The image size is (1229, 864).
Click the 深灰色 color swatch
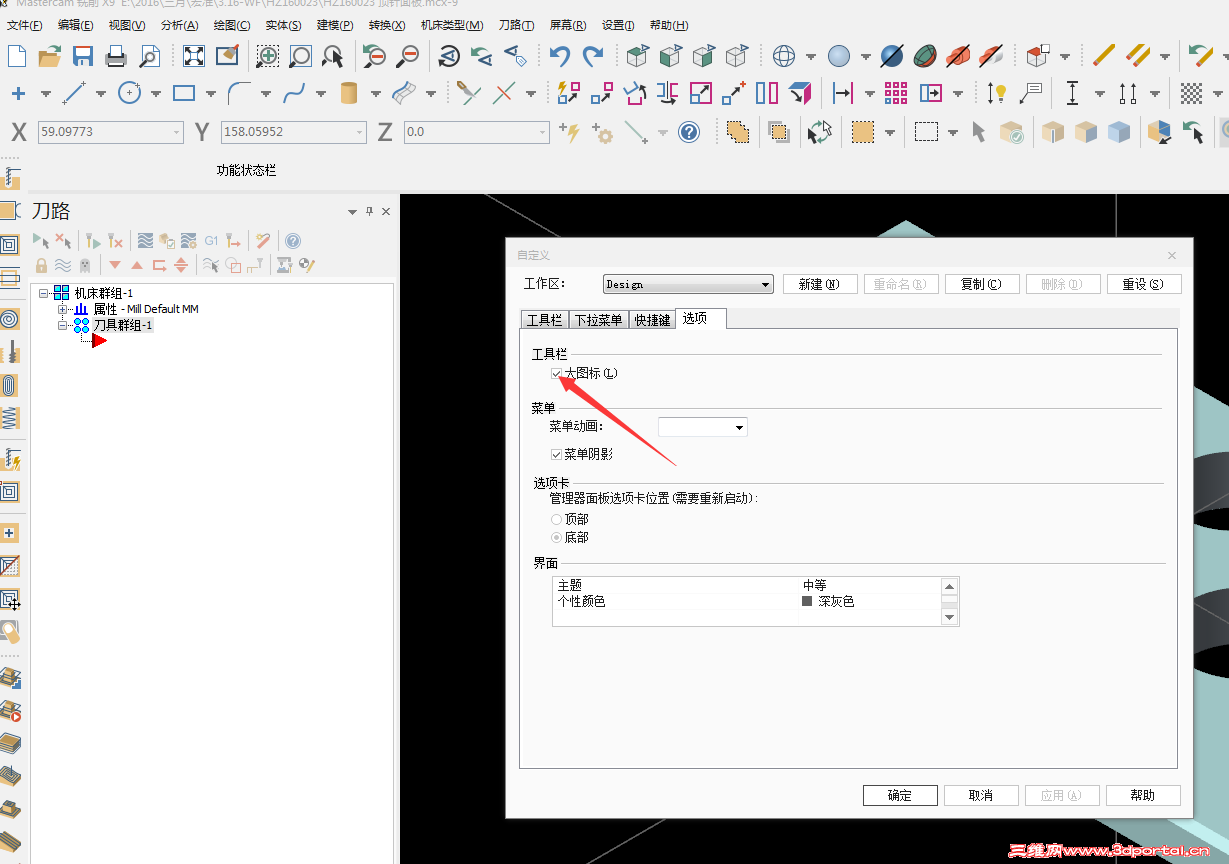click(807, 602)
